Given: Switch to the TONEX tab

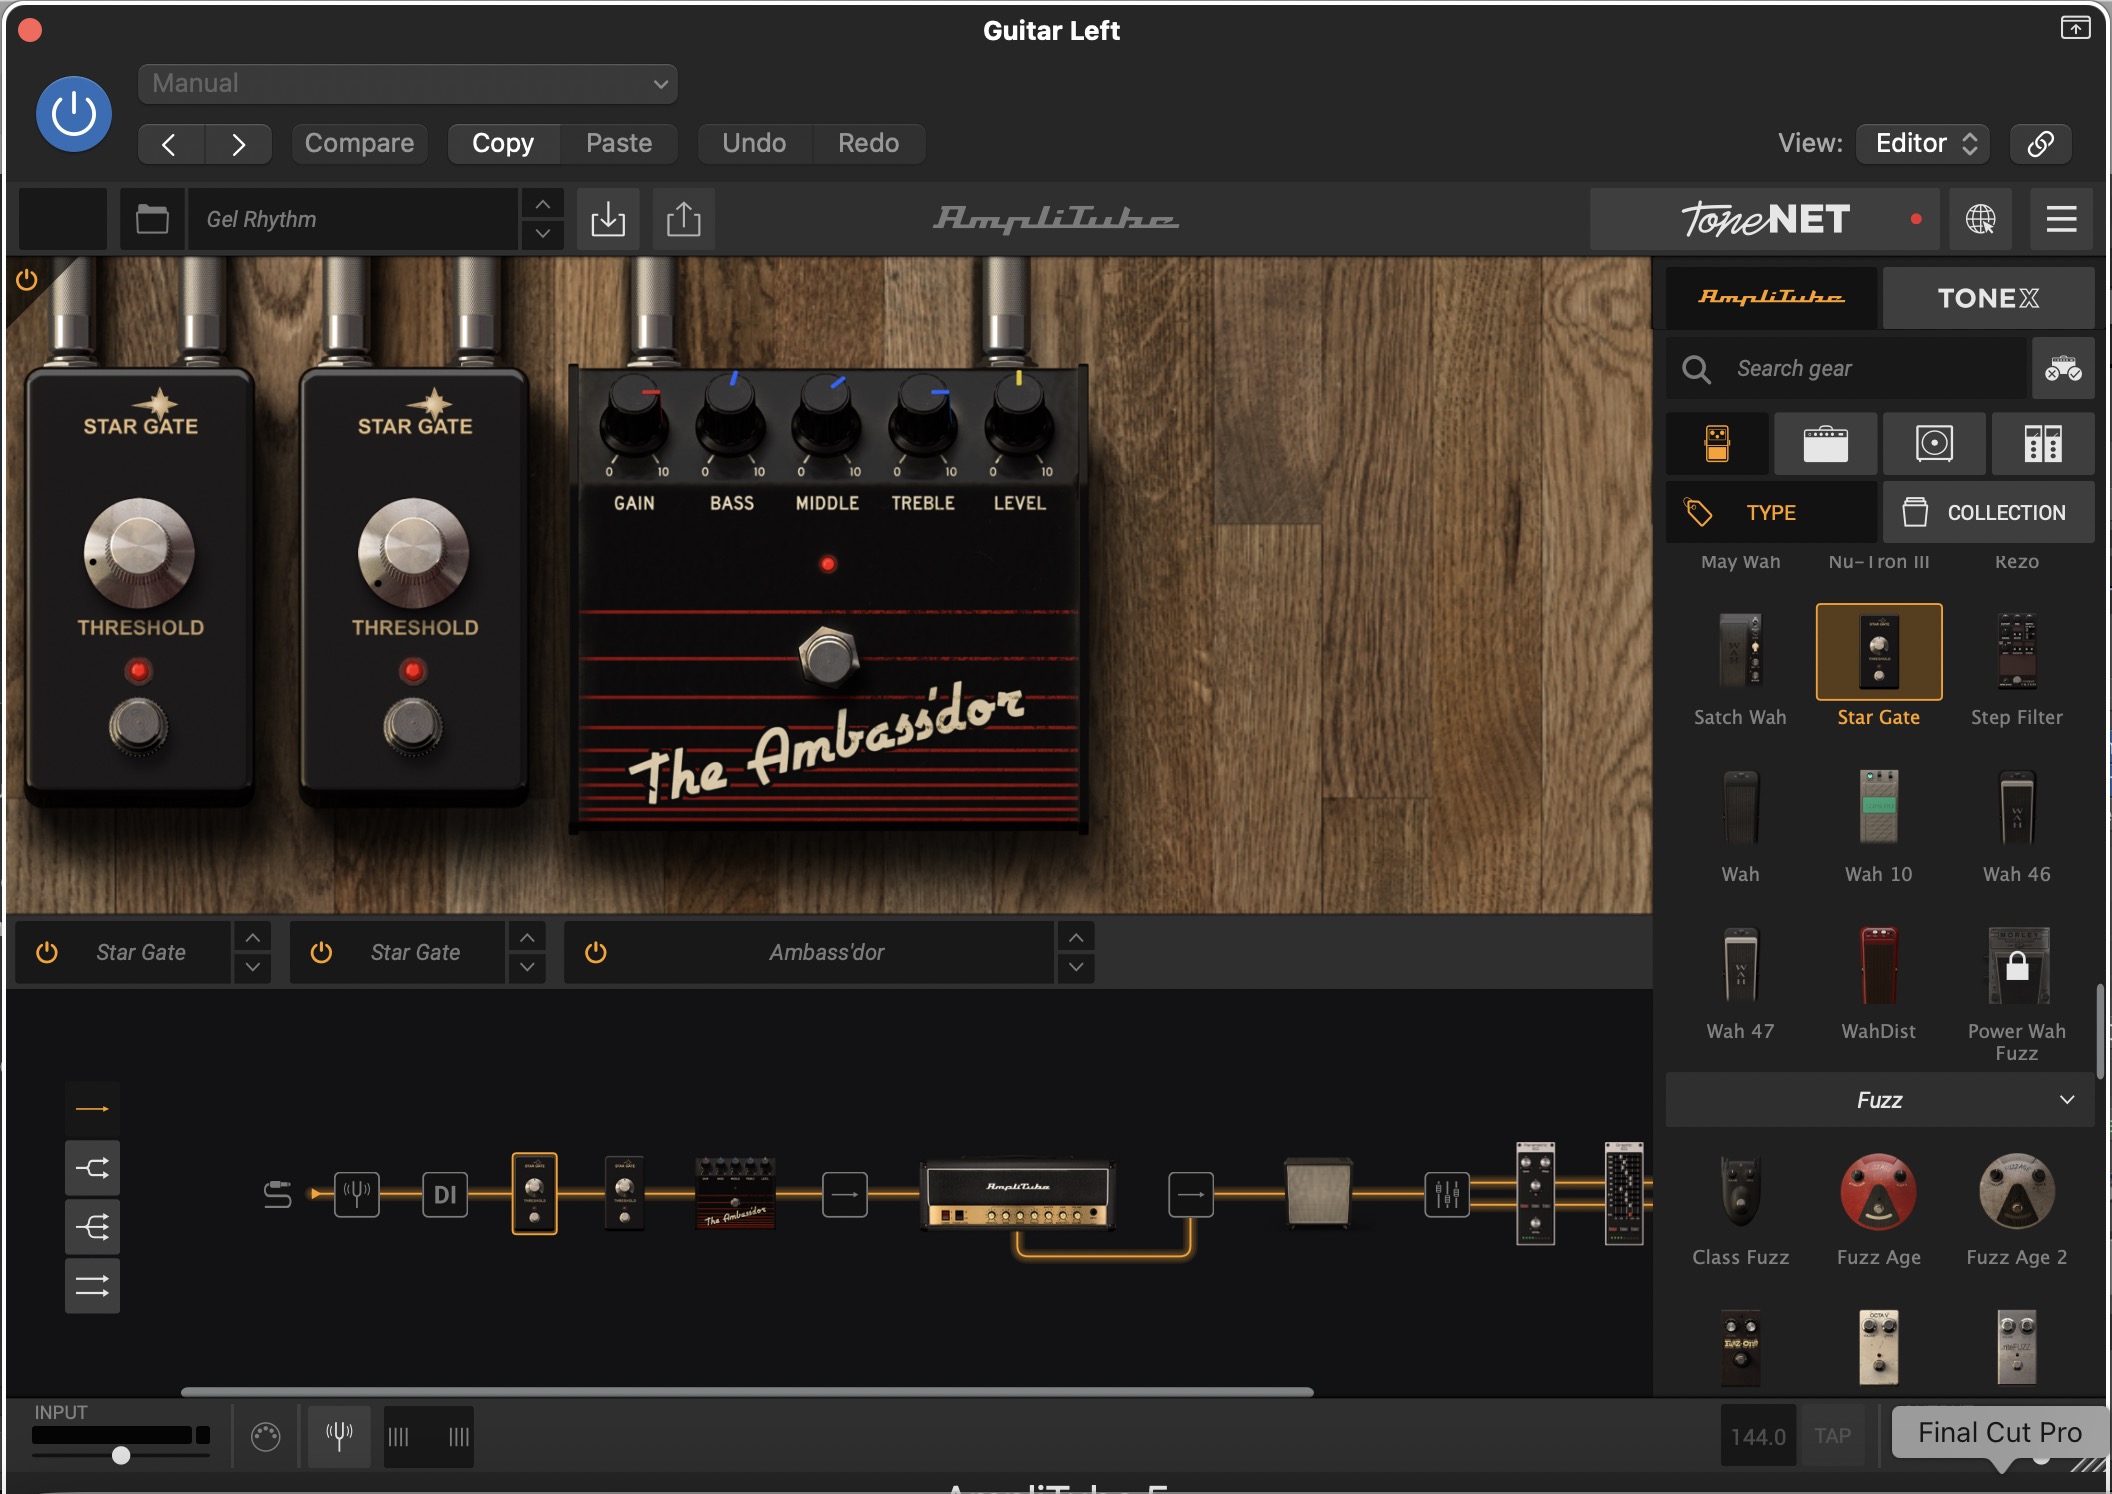Looking at the screenshot, I should click(1987, 298).
